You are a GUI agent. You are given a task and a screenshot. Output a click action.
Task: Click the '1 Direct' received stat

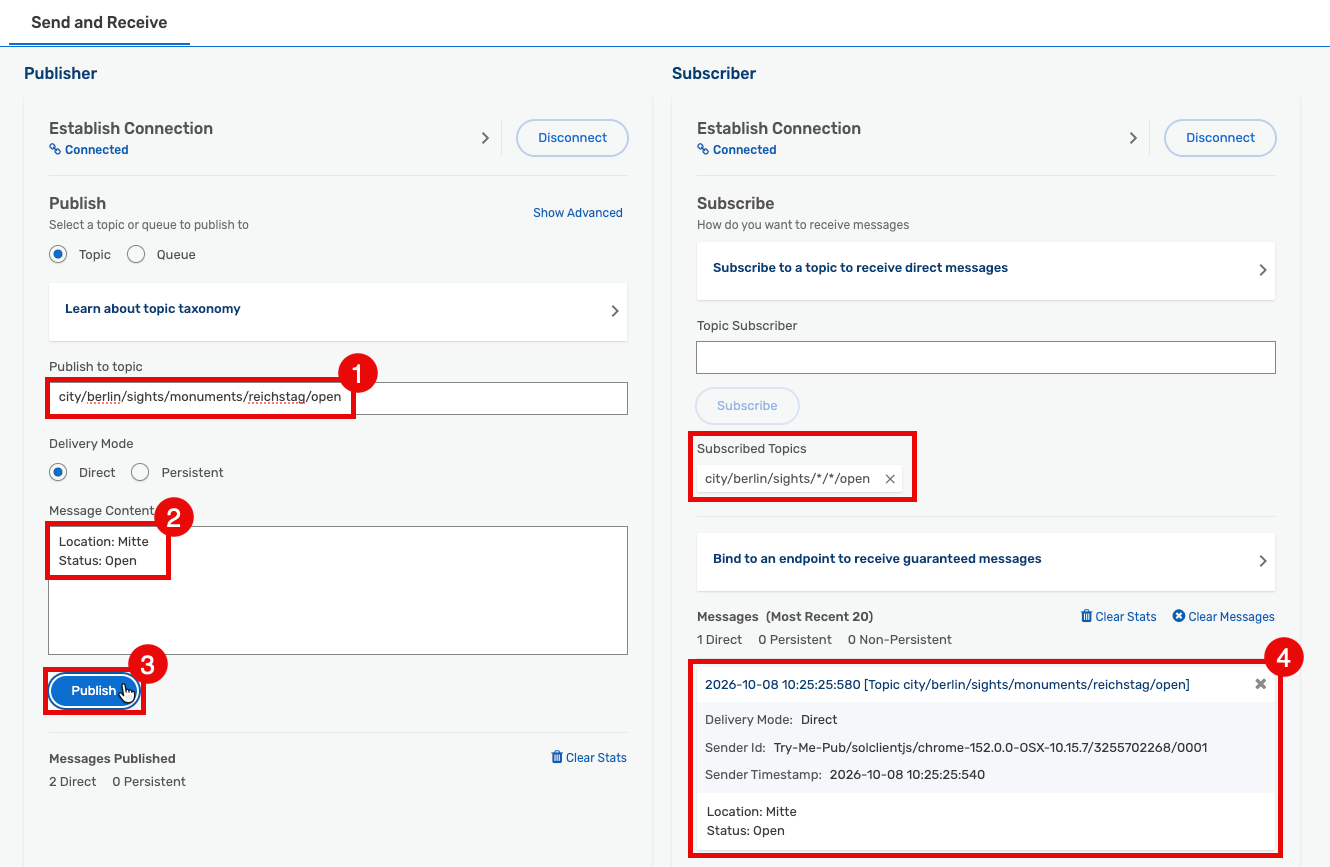(x=720, y=640)
